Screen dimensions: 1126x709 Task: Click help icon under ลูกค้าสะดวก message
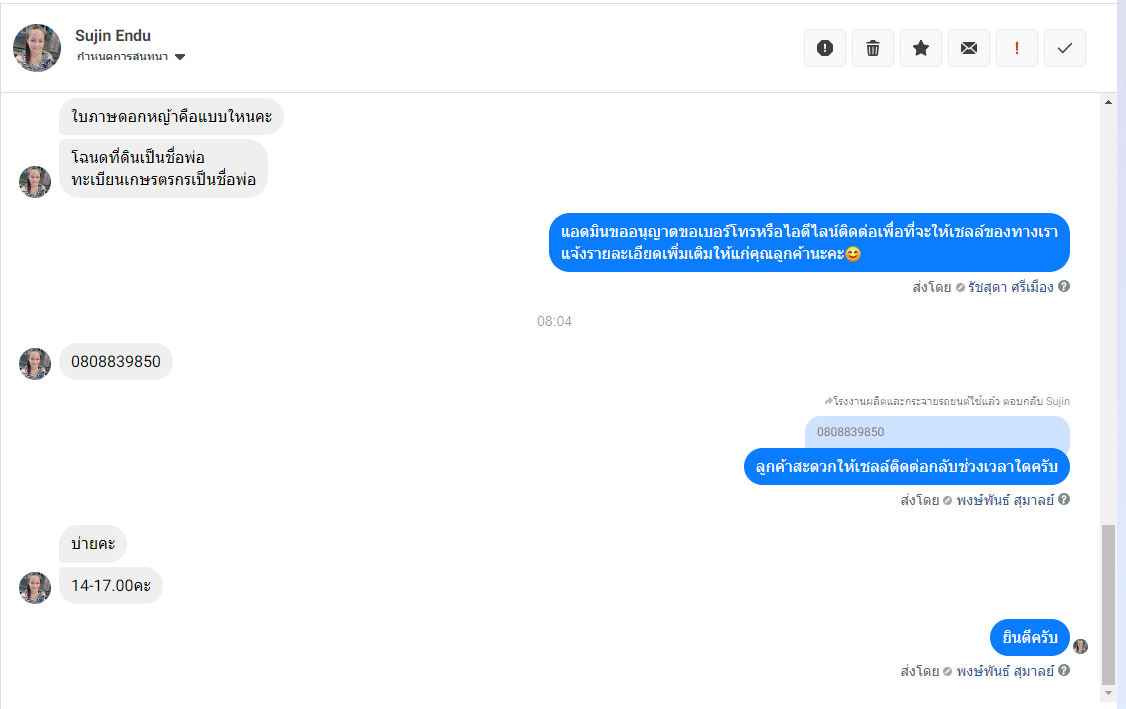coord(1064,499)
